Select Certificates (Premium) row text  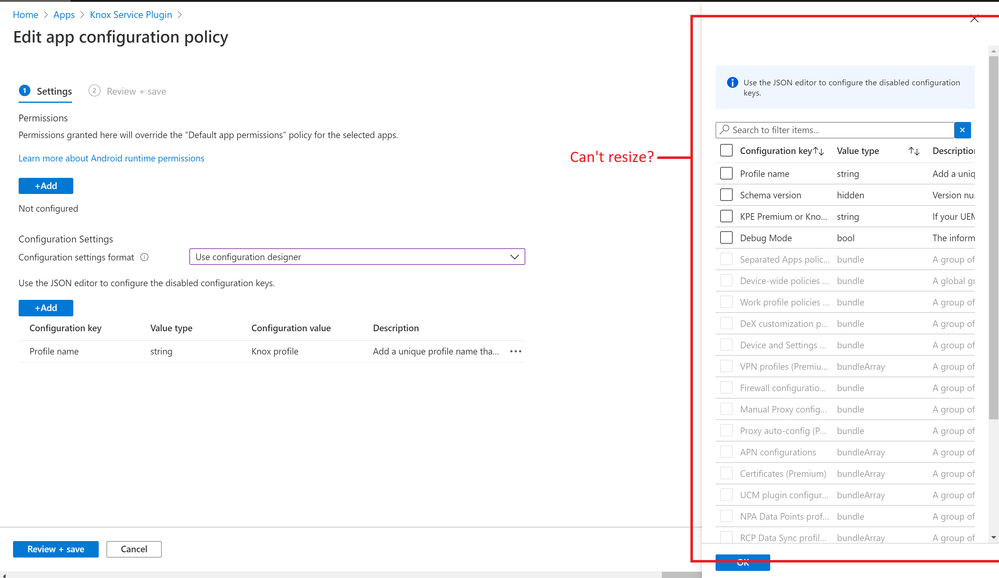pos(783,473)
